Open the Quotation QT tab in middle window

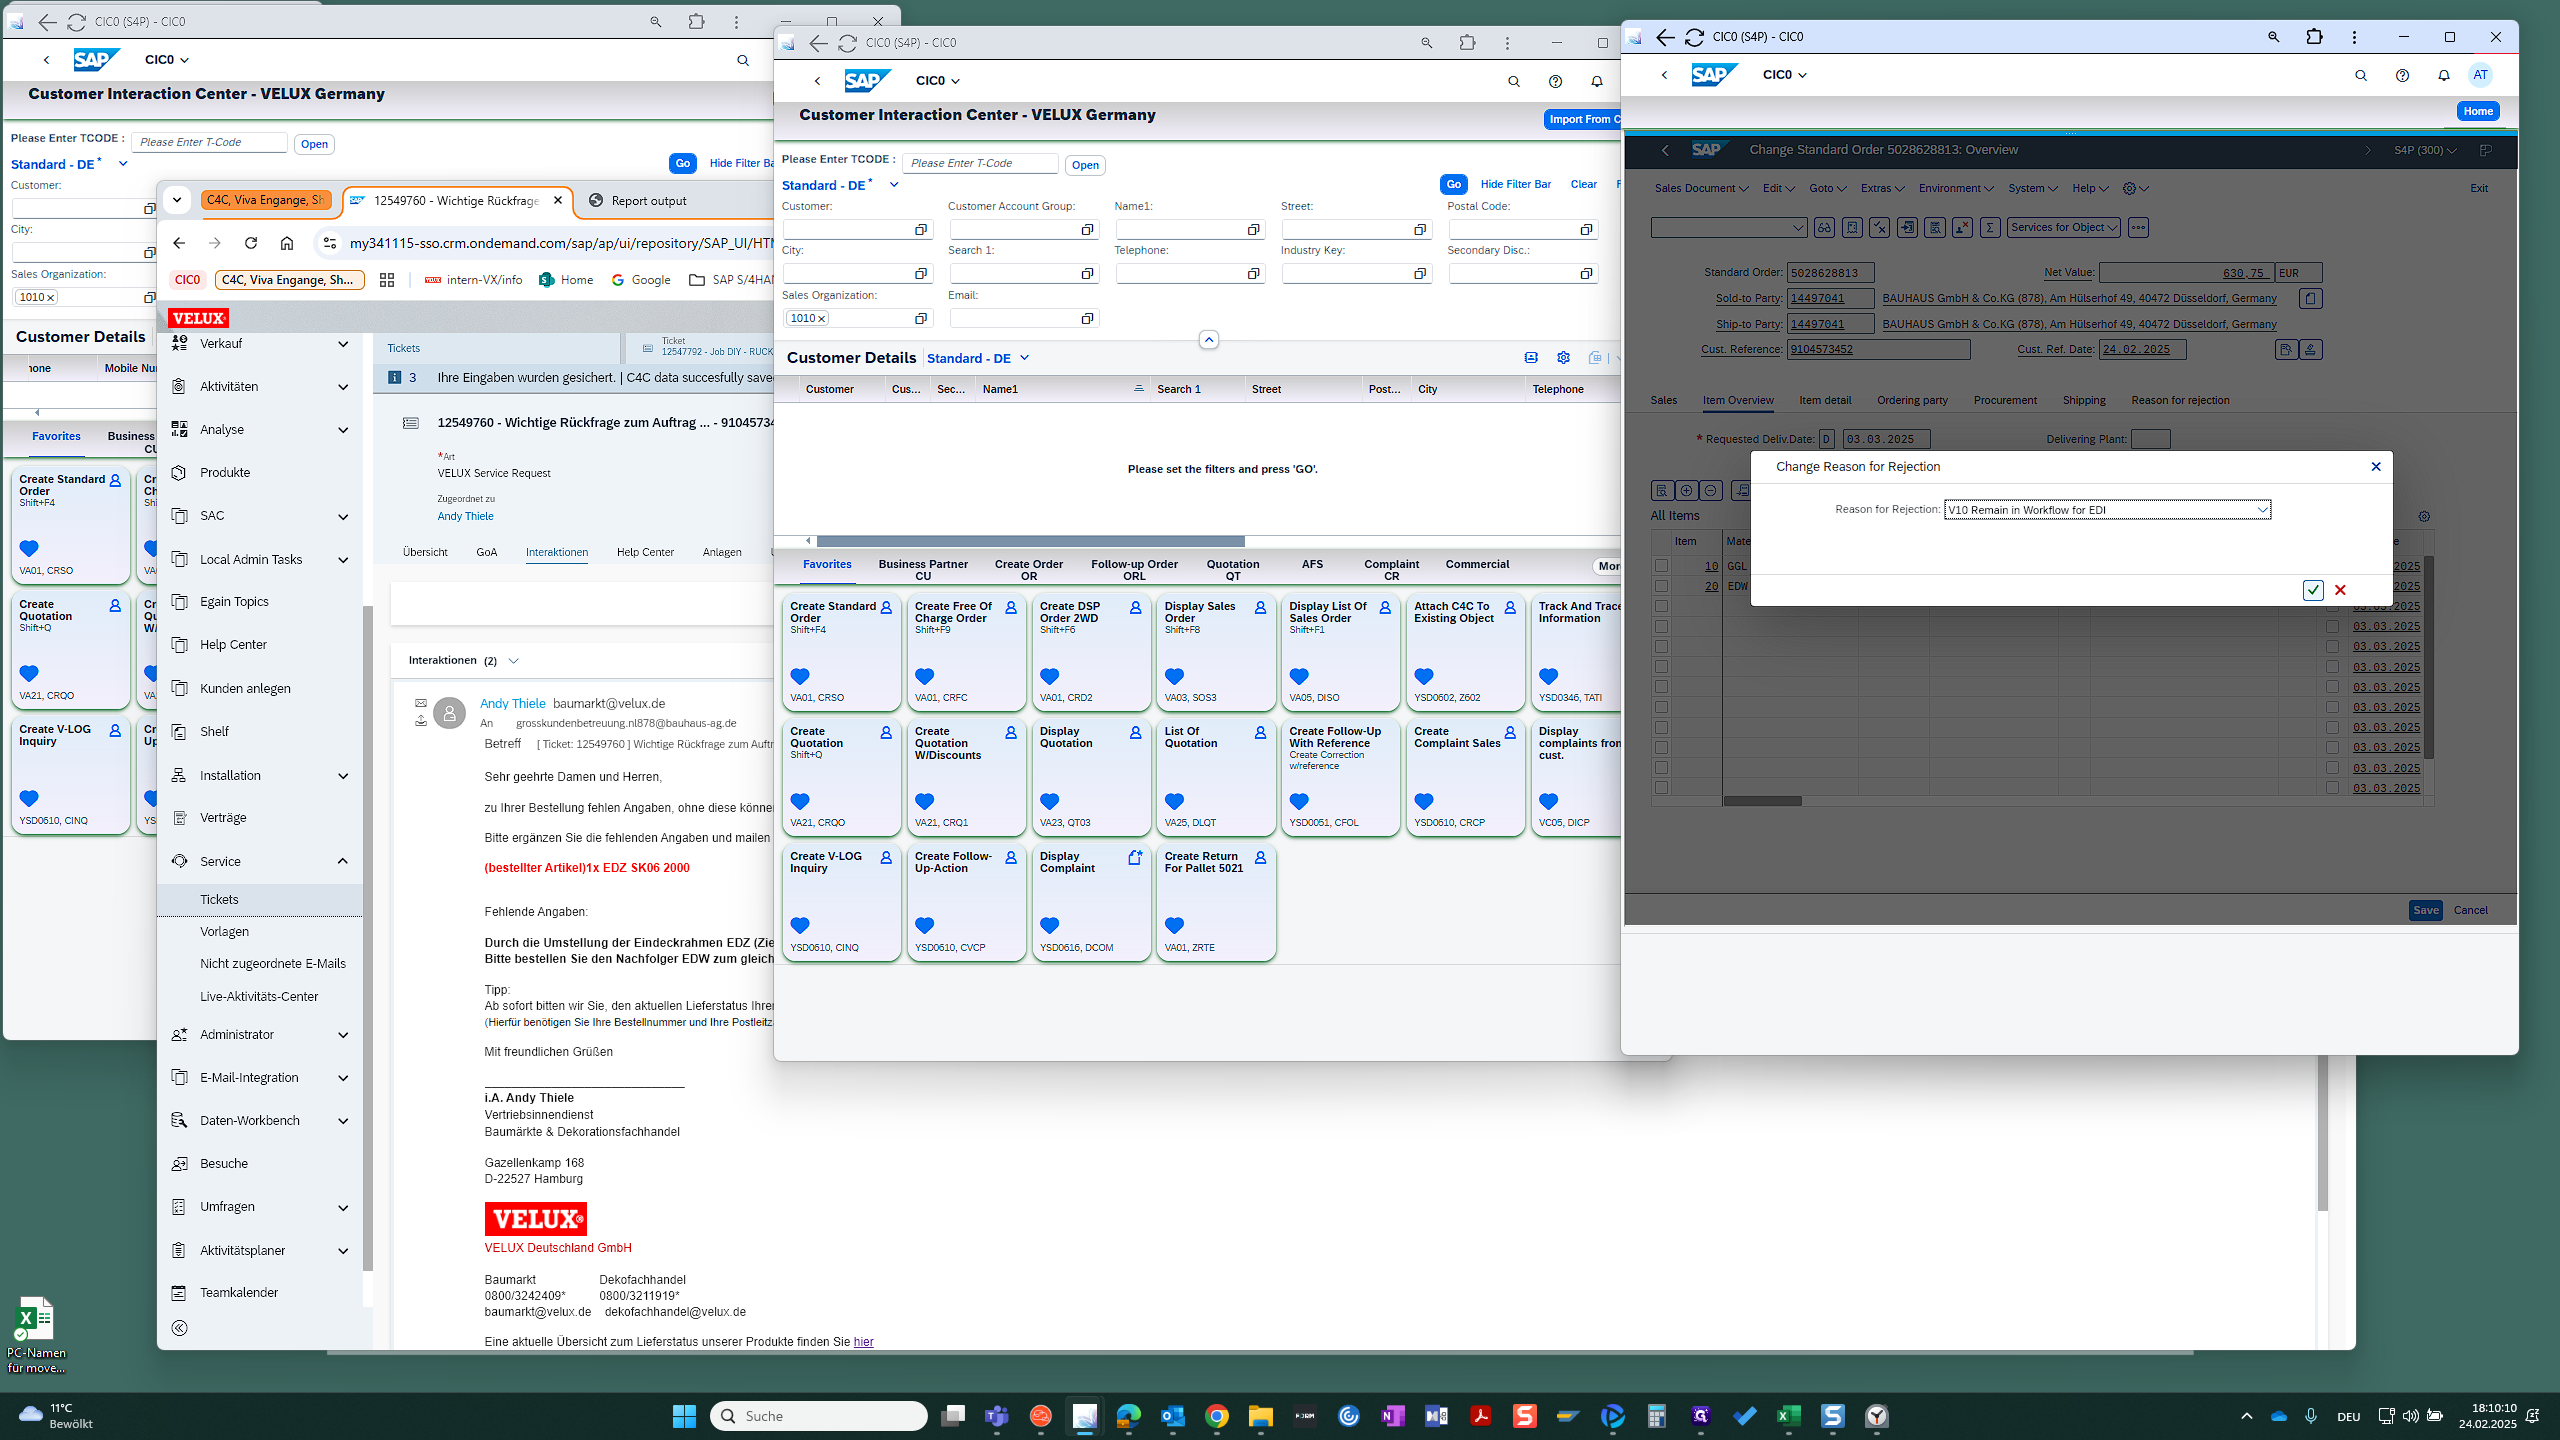[x=1232, y=569]
